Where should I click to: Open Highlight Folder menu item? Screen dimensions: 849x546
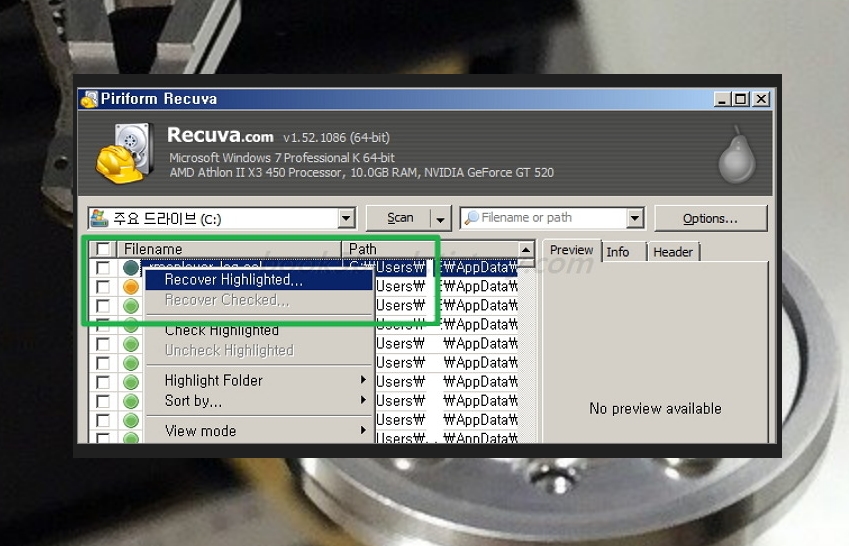[x=259, y=380]
